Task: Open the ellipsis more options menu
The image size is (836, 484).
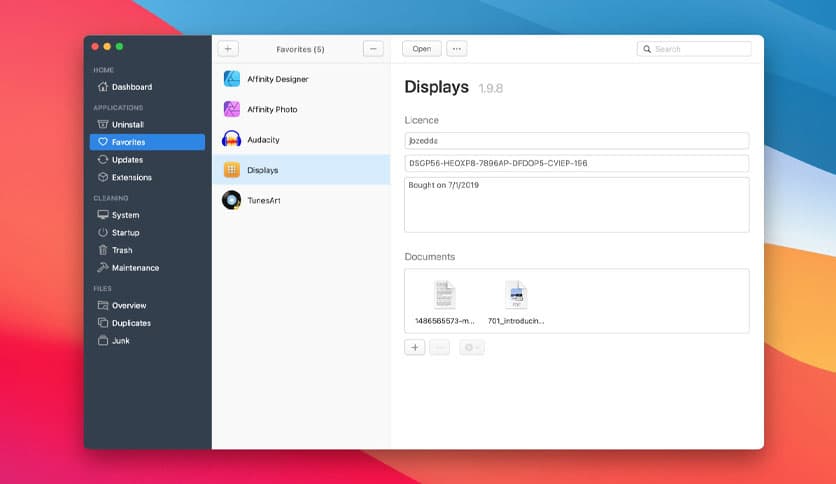Action: pos(456,49)
